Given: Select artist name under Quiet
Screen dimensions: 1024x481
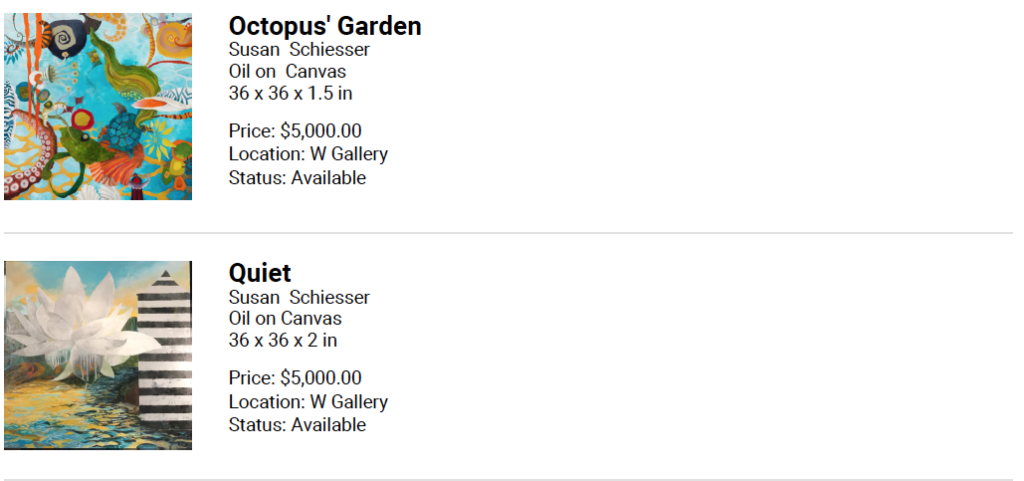Looking at the screenshot, I should 298,297.
